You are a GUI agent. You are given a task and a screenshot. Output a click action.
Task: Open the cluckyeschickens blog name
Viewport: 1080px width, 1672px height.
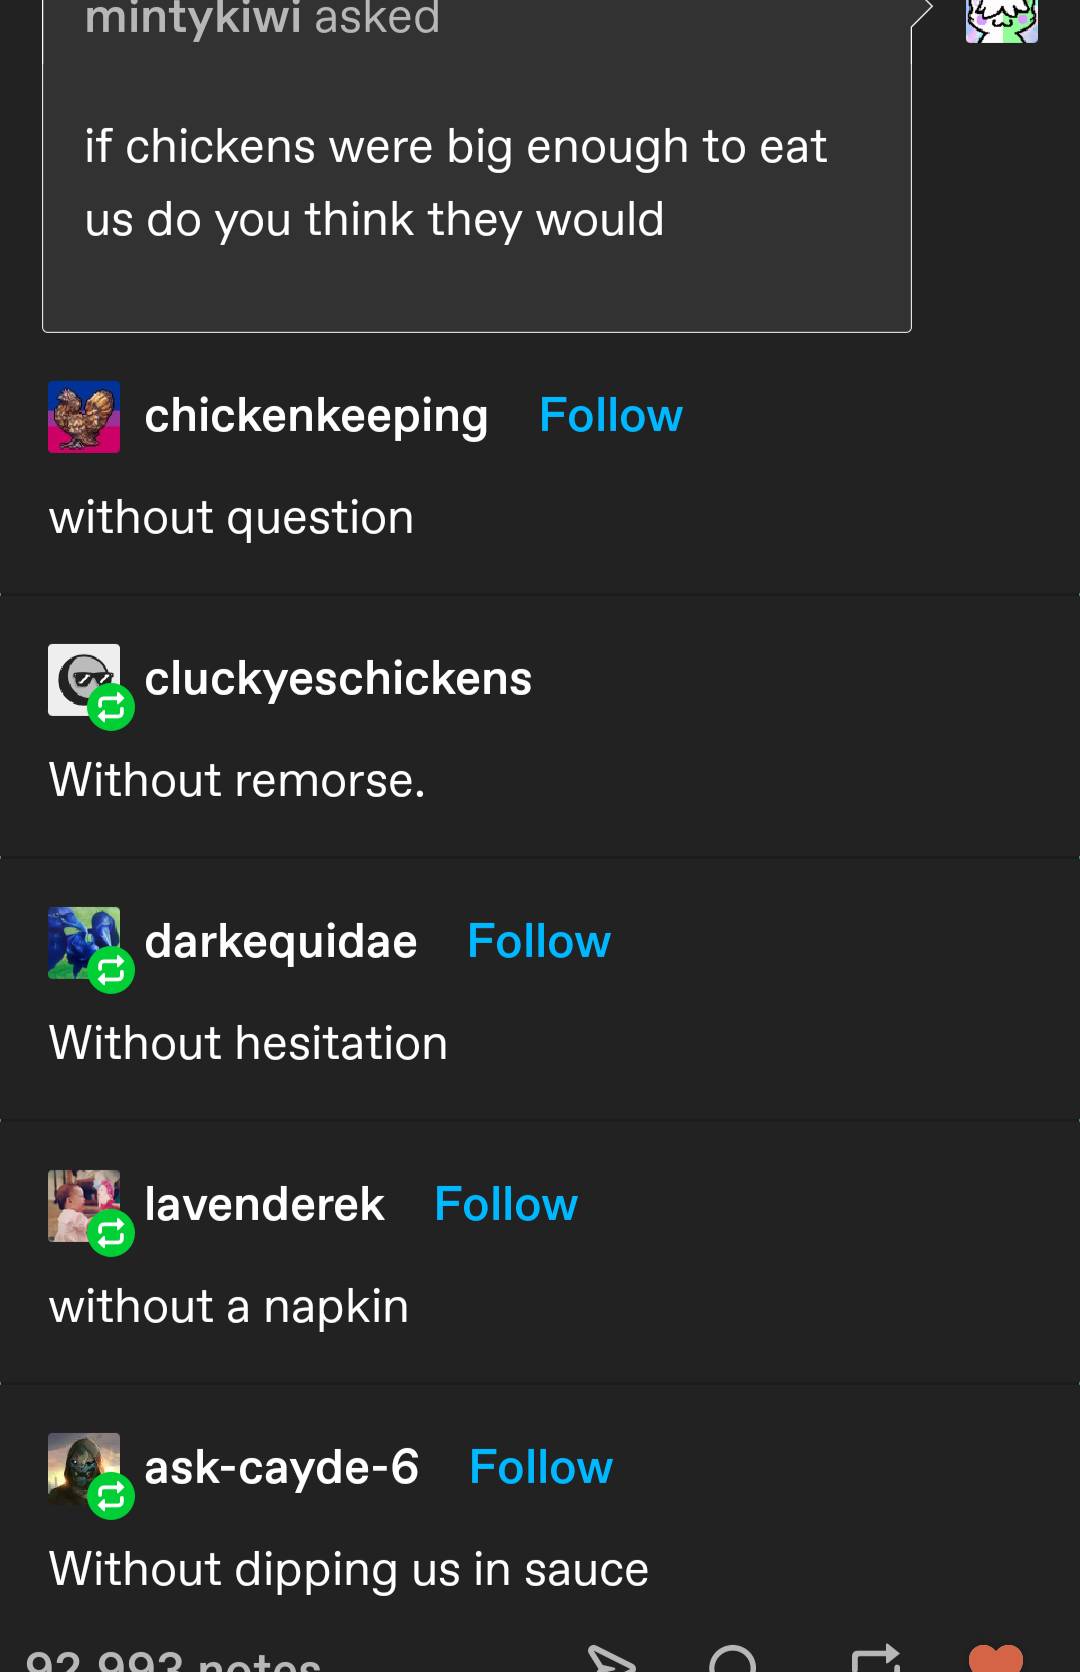coord(338,679)
